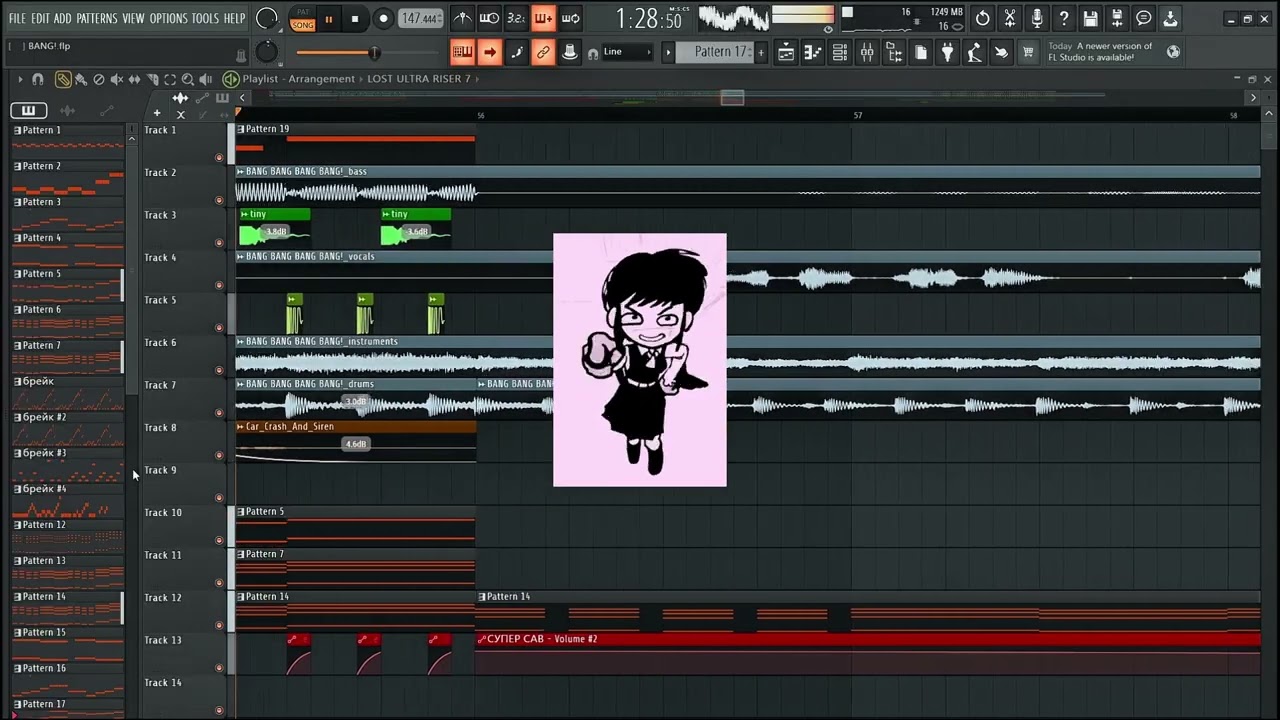
Task: Select the playlist mute tool
Action: [117, 79]
